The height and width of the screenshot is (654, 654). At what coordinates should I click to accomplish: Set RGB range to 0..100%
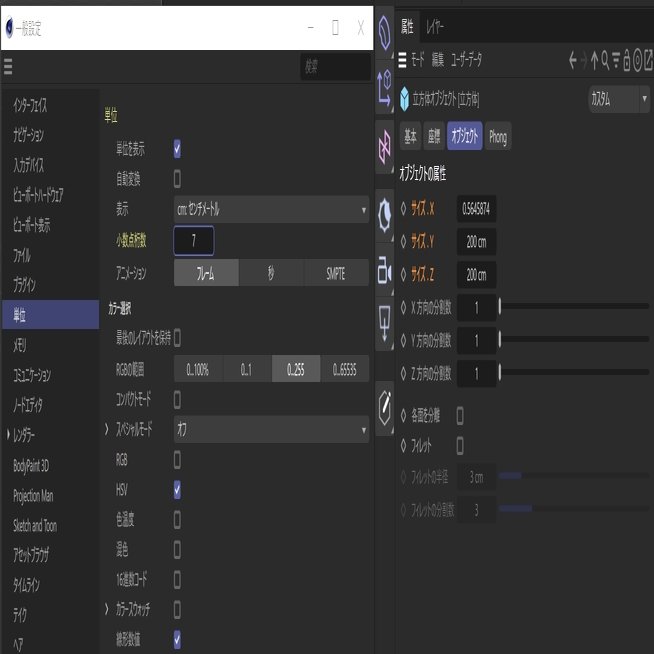click(x=199, y=369)
